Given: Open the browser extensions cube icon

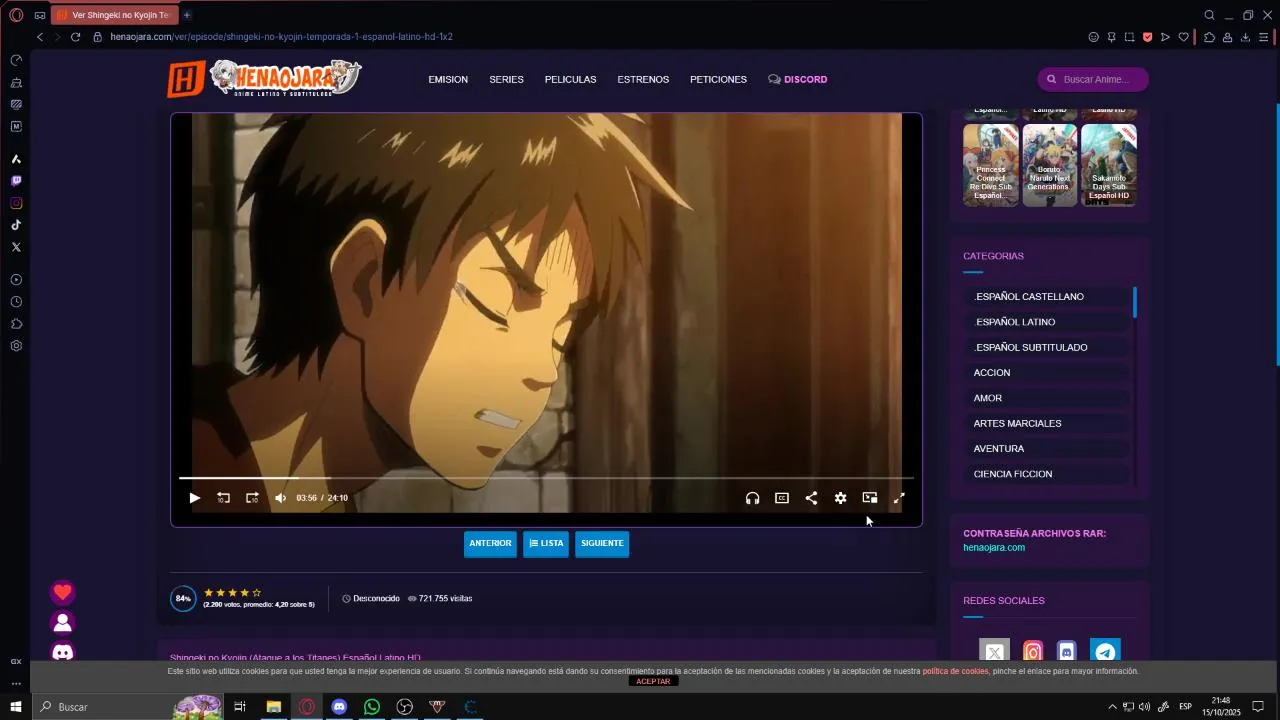Looking at the screenshot, I should tap(1209, 37).
